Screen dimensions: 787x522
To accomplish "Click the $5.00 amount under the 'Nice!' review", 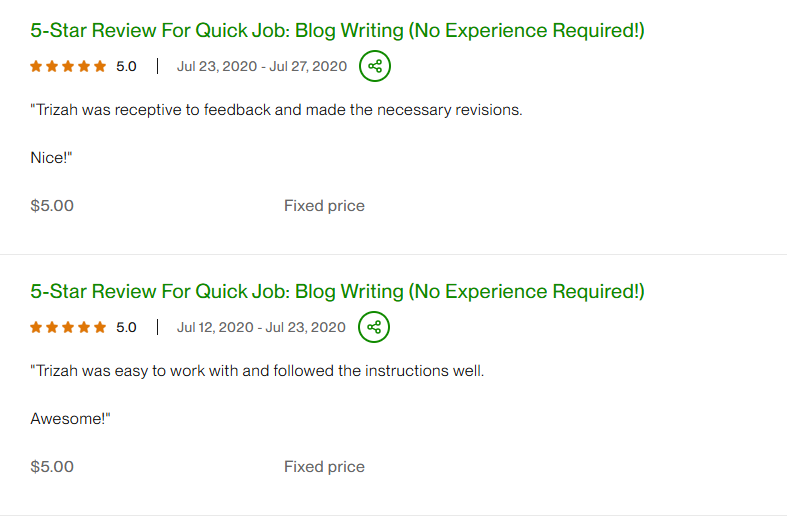I will [x=52, y=206].
